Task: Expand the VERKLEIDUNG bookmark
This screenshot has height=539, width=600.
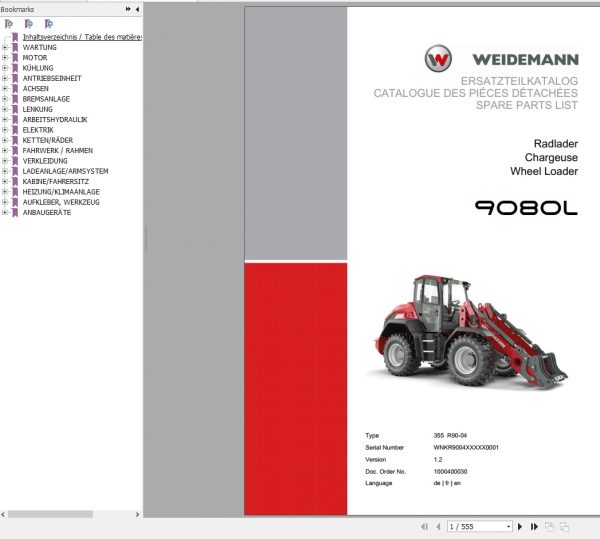Action: [x=5, y=161]
